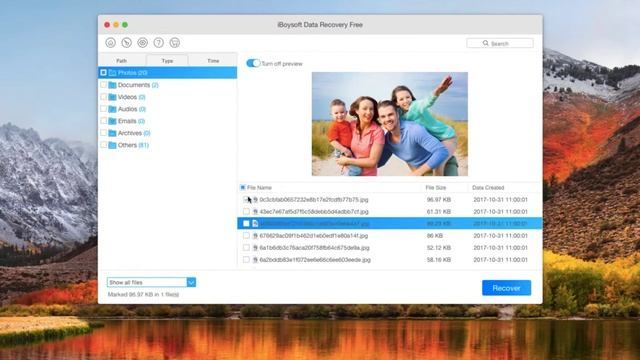Screen dimensions: 640x360
Task: Sort by File Size column header
Action: click(x=436, y=187)
